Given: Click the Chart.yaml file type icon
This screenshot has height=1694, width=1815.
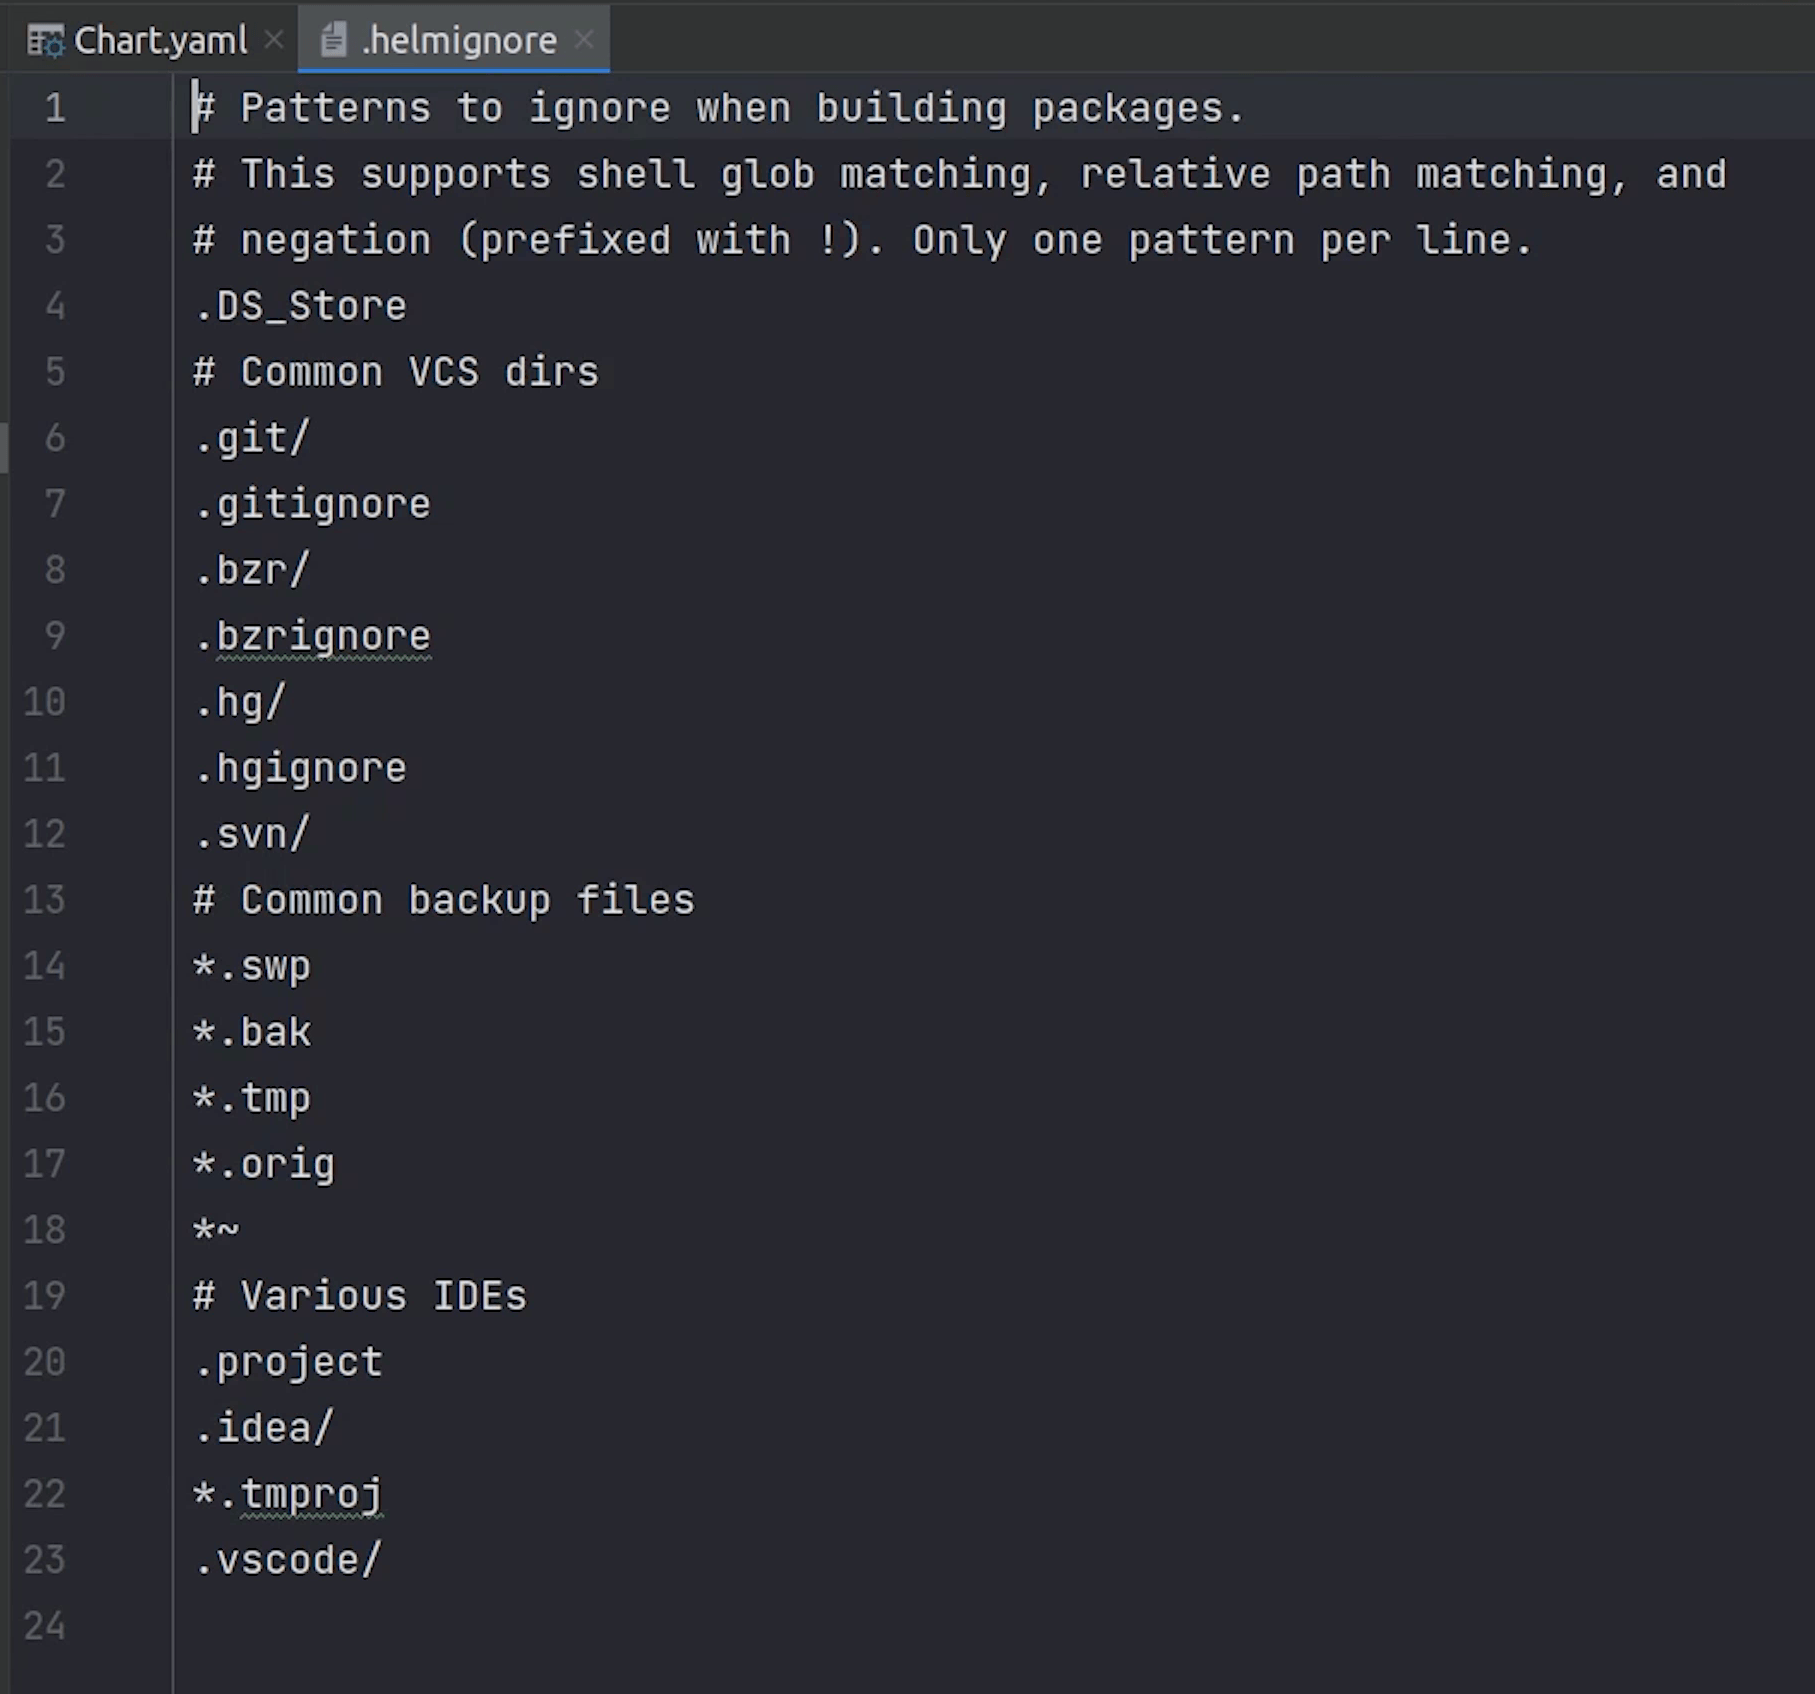Looking at the screenshot, I should (x=45, y=41).
